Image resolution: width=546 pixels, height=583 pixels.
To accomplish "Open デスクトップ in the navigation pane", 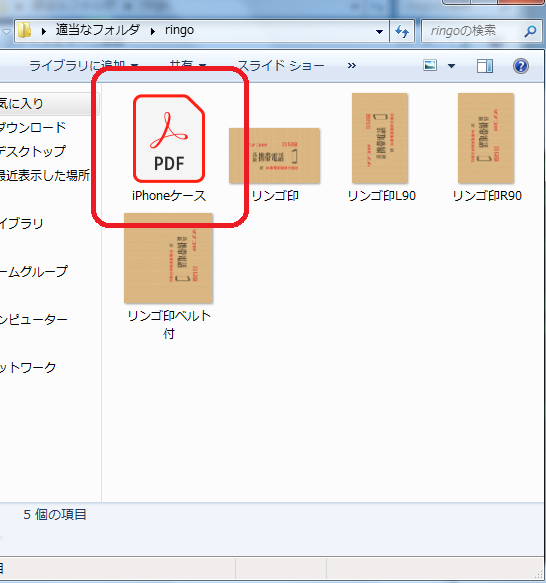I will tap(33, 151).
